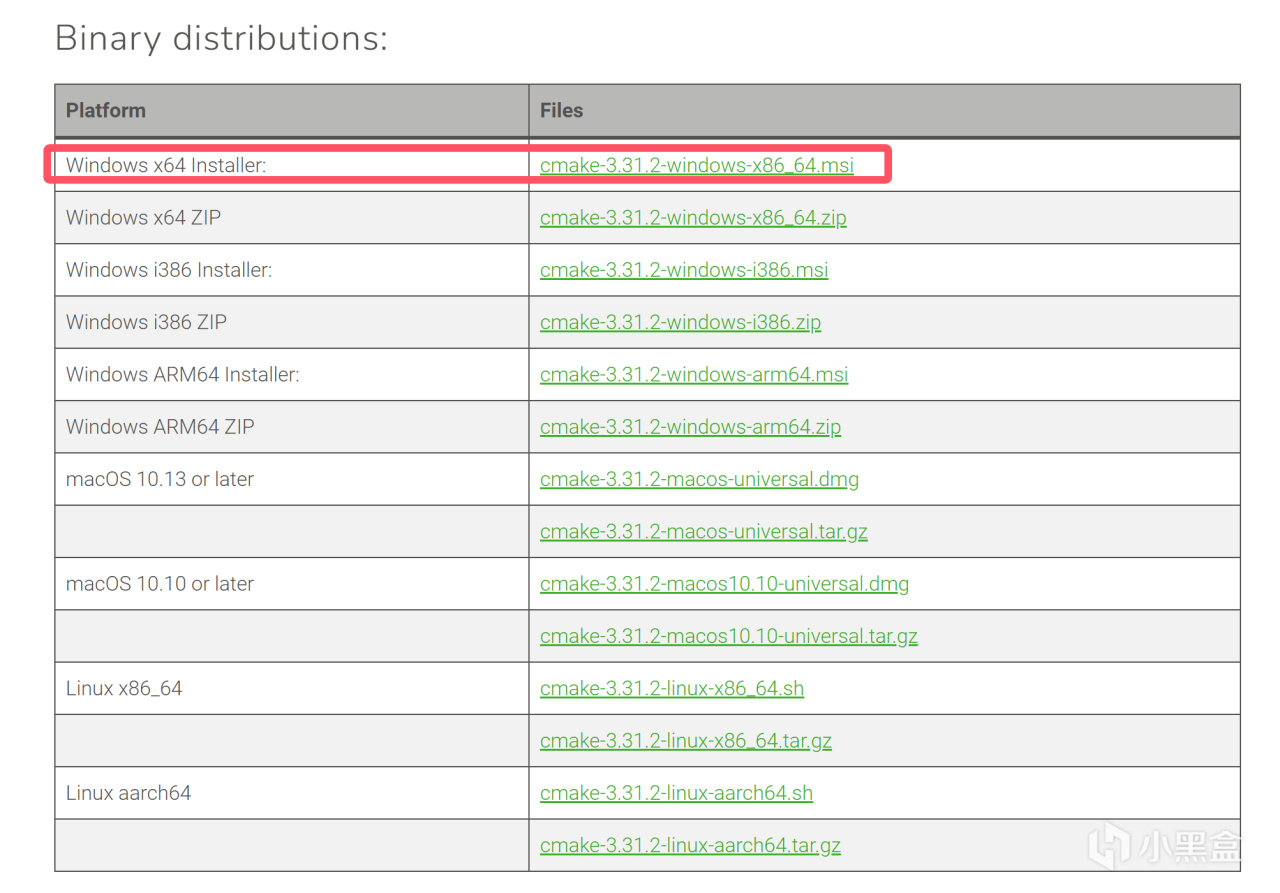Select the cmake-3.31.2-windows-arm64.msi link
The width and height of the screenshot is (1280, 893).
693,375
